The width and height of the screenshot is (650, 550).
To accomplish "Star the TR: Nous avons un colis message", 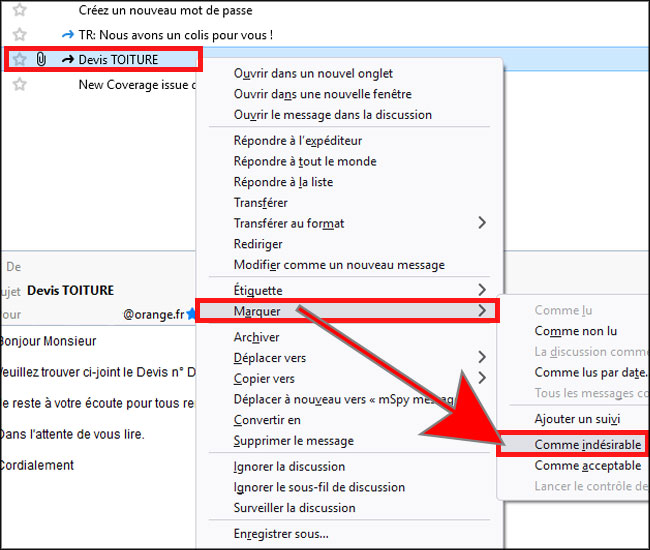I will coord(19,34).
